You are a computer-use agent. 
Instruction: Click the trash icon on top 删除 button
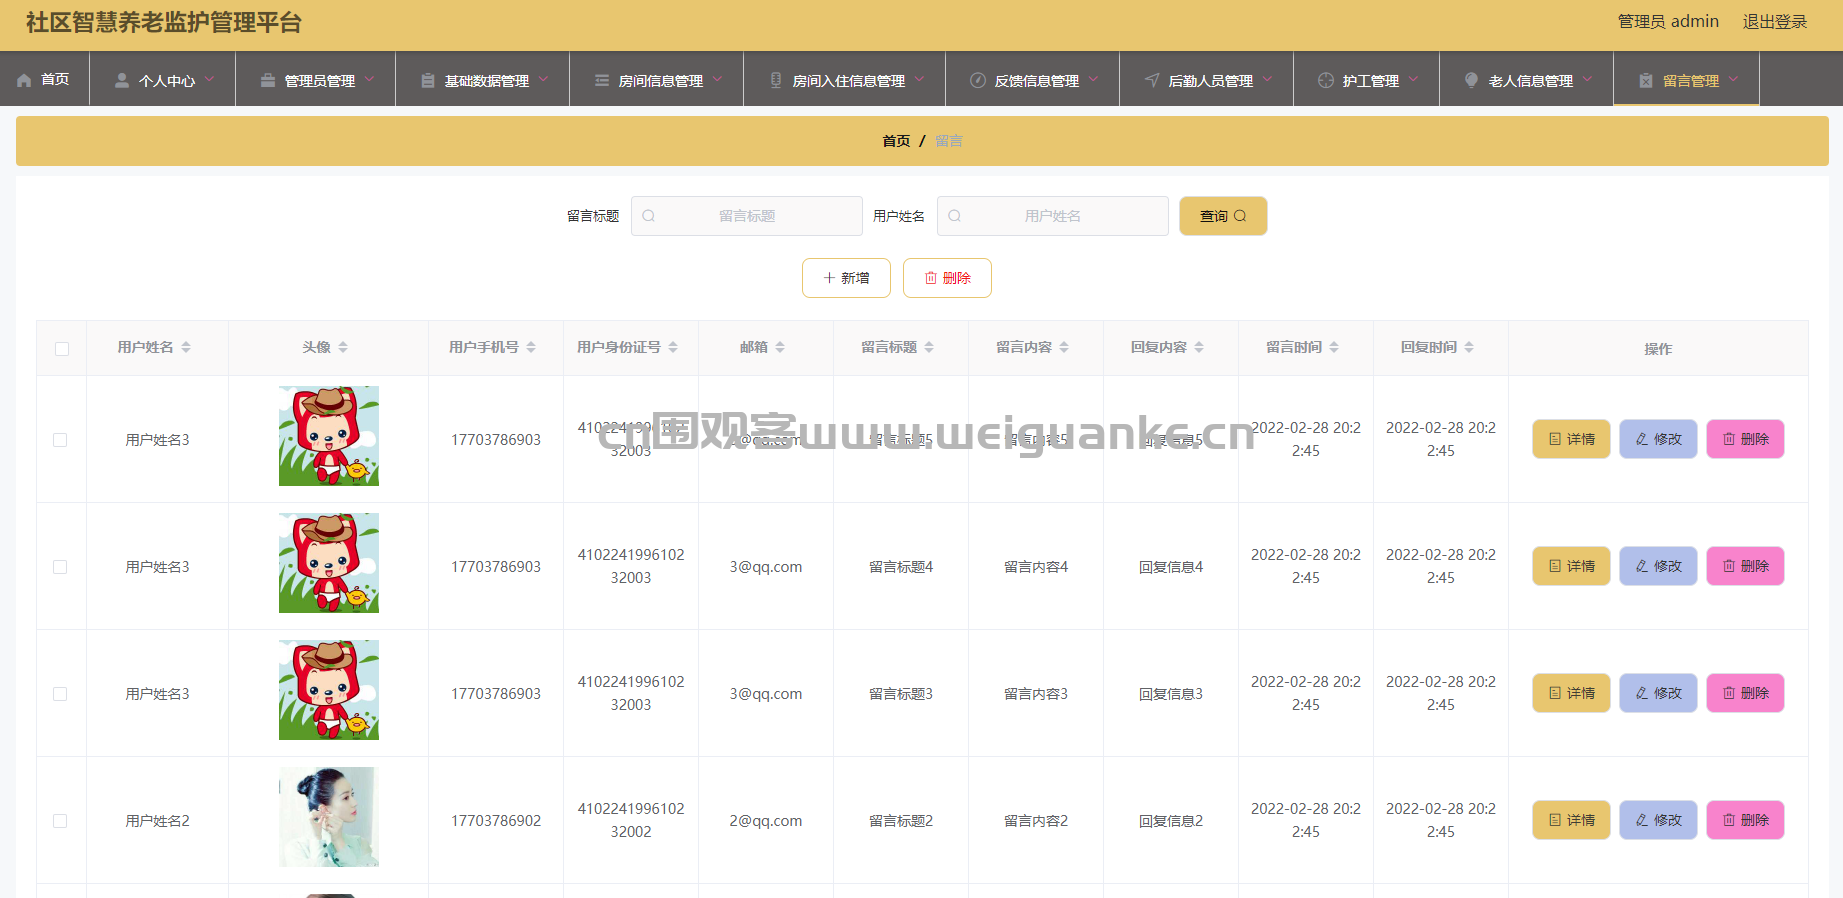click(931, 278)
